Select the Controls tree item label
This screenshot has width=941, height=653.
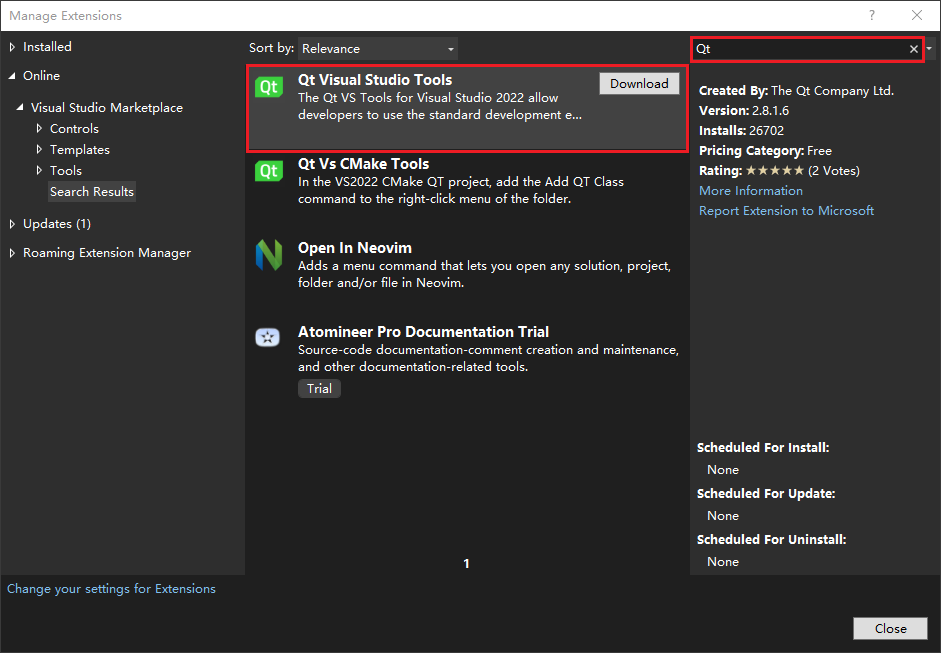point(74,128)
